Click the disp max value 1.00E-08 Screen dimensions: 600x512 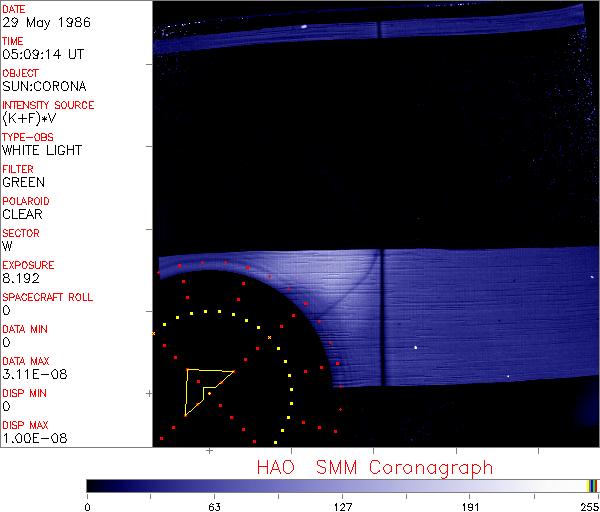33,439
